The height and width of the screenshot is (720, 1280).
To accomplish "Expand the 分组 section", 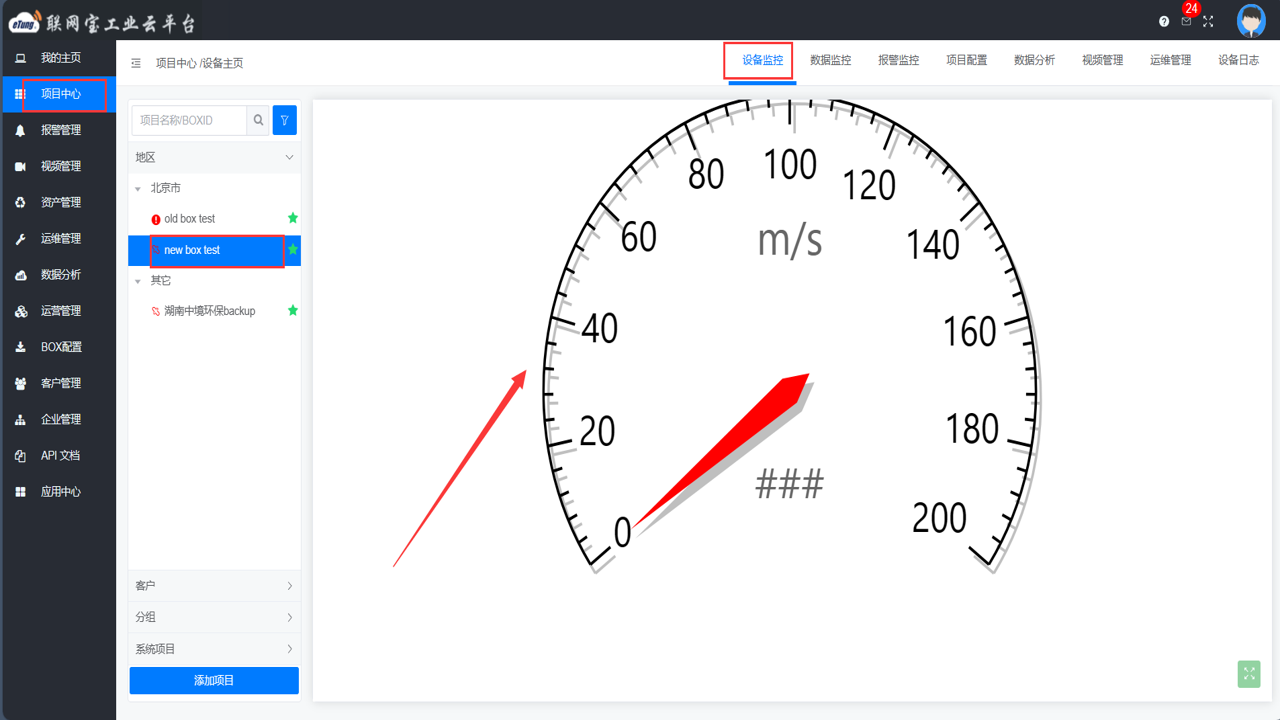I will pyautogui.click(x=214, y=617).
